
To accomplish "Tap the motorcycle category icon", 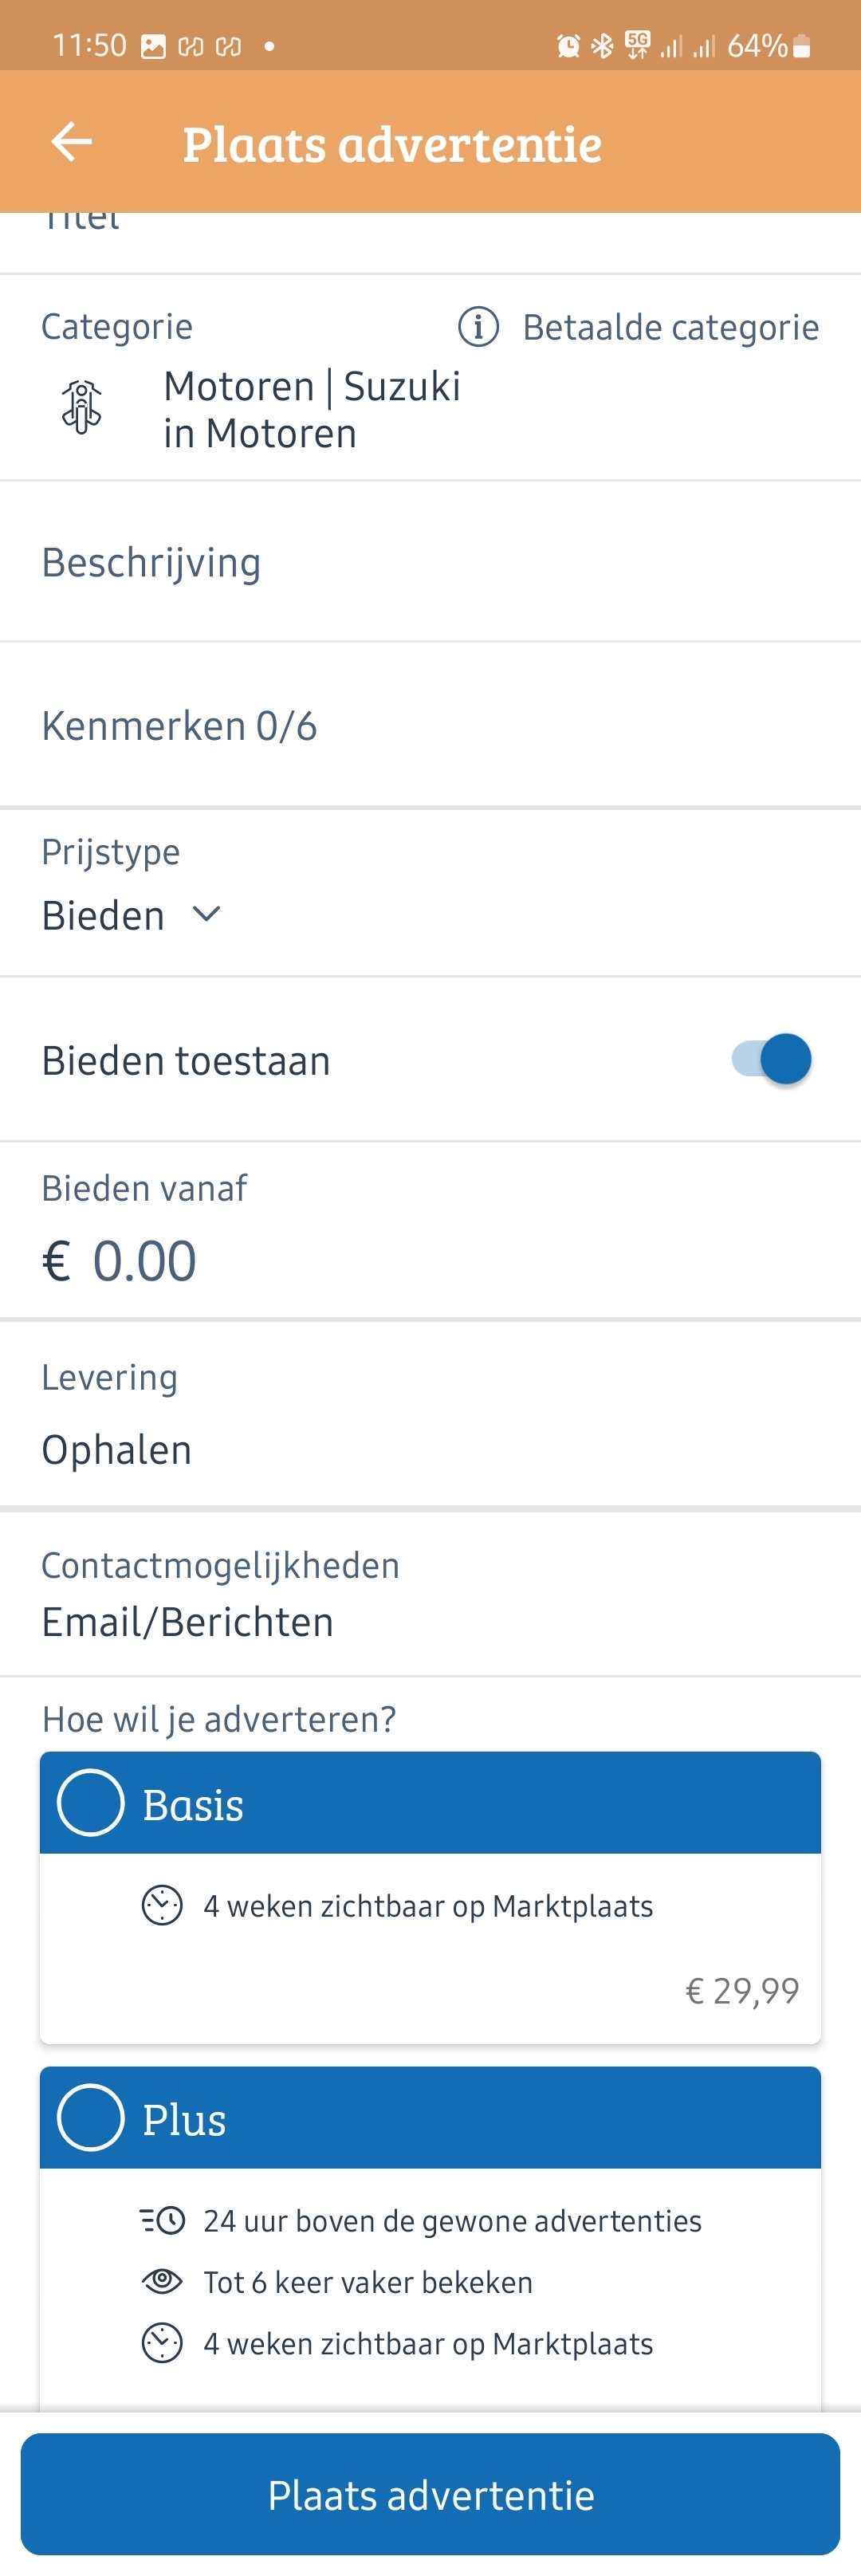I will pos(82,407).
